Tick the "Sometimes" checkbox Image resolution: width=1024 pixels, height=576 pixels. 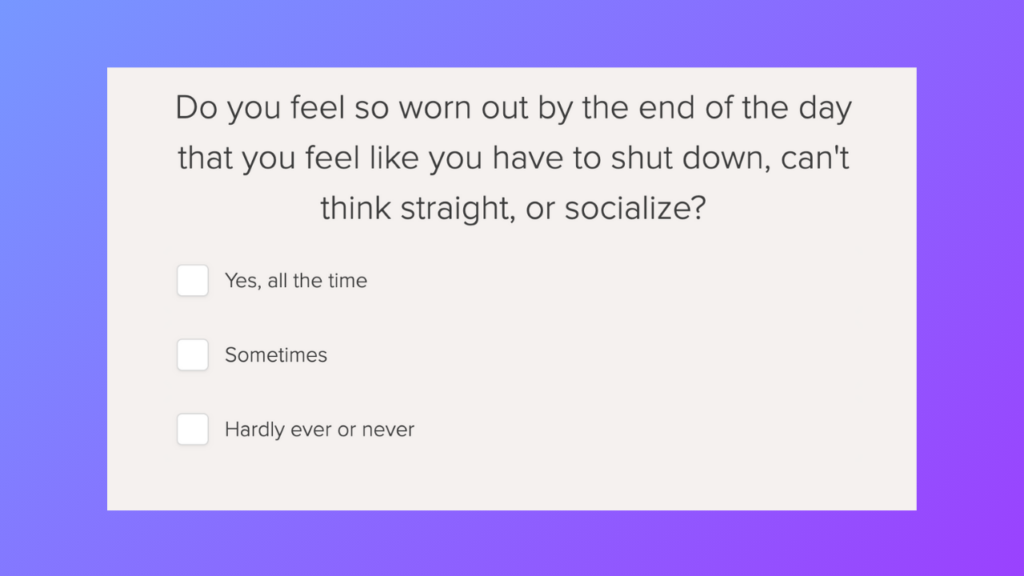coord(193,355)
